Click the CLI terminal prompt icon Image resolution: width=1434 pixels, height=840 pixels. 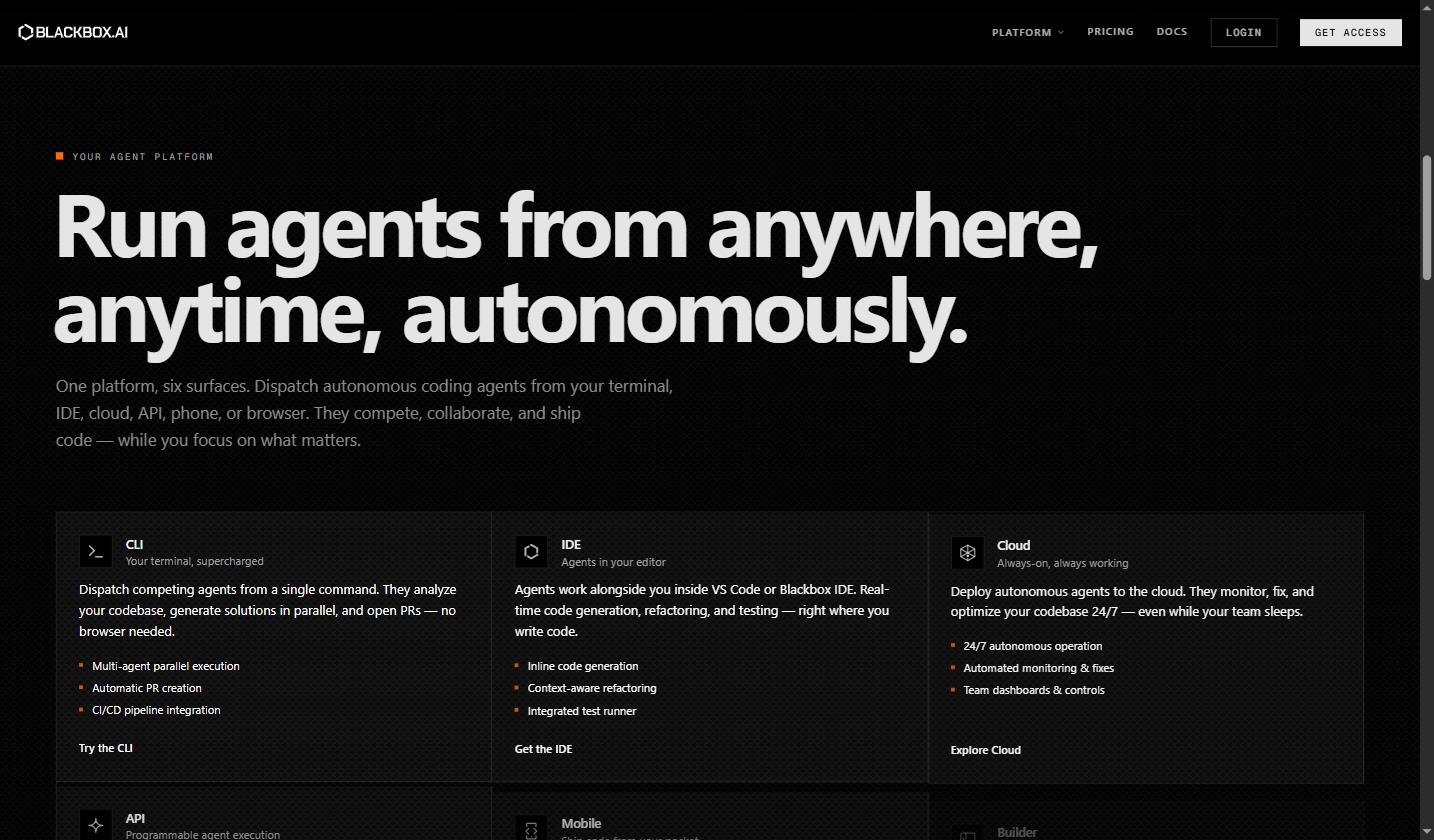[x=96, y=551]
